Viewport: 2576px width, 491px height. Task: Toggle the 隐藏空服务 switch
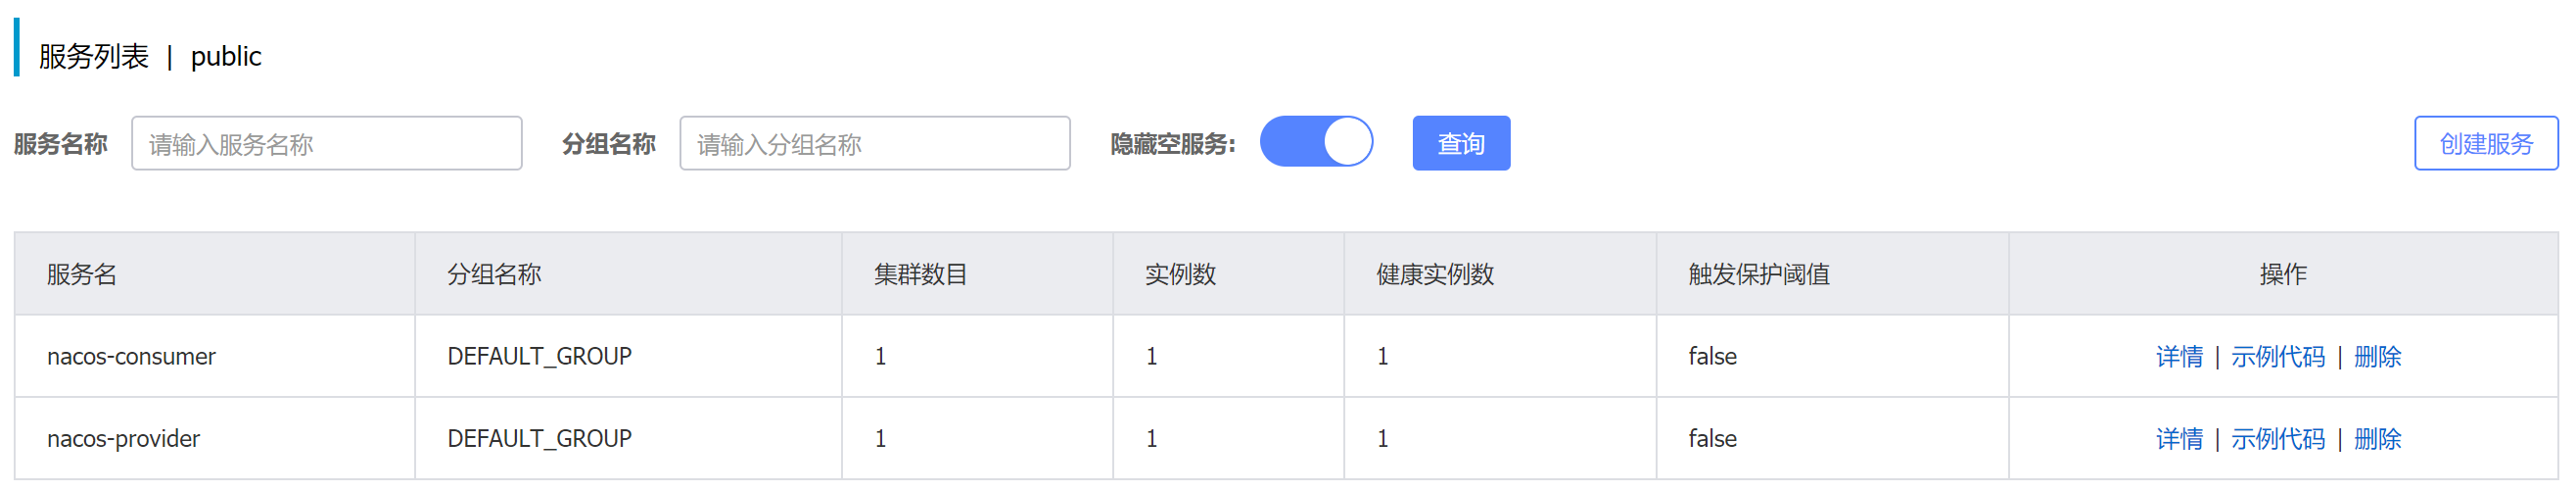coord(1316,142)
